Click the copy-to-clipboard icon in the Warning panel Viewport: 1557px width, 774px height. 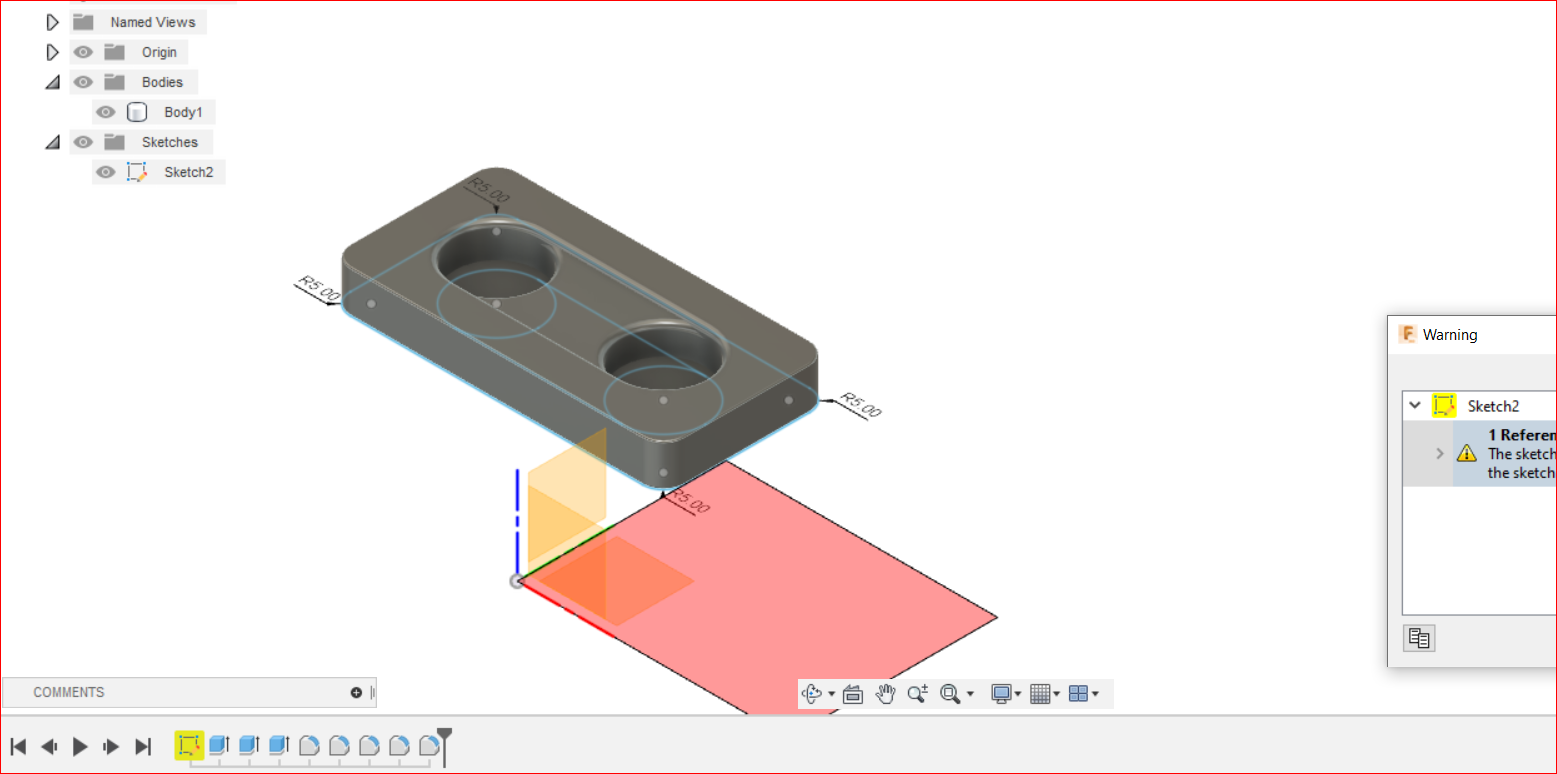1419,637
